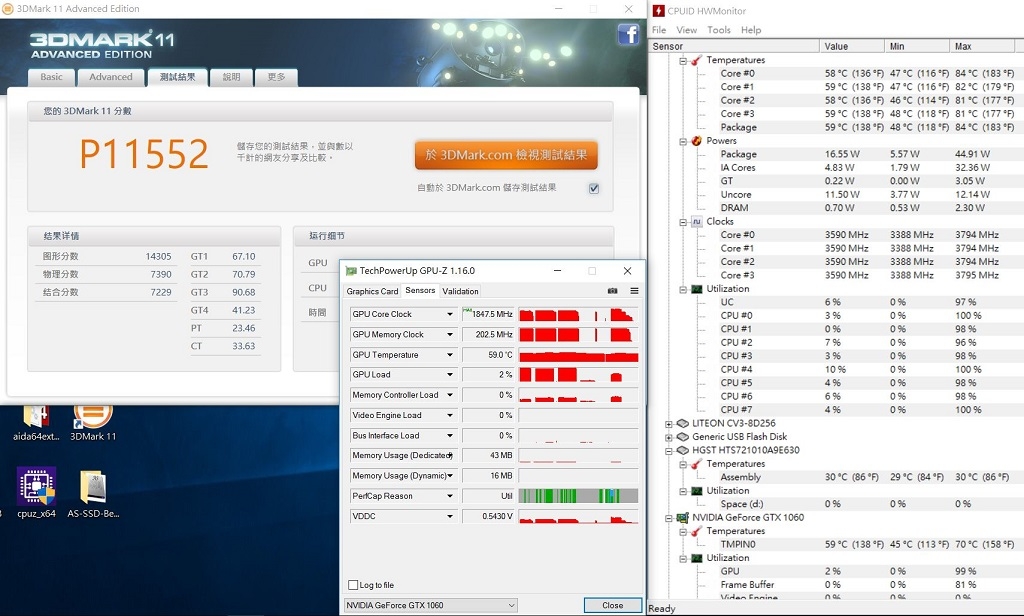Click GPU-Z screenshot camera icon
Screen dimensions: 1024x616
[x=613, y=291]
